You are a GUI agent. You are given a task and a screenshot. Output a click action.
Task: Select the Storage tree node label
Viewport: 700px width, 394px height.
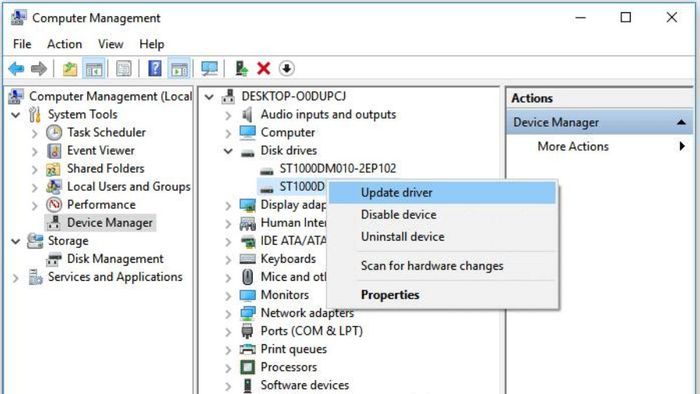click(68, 241)
